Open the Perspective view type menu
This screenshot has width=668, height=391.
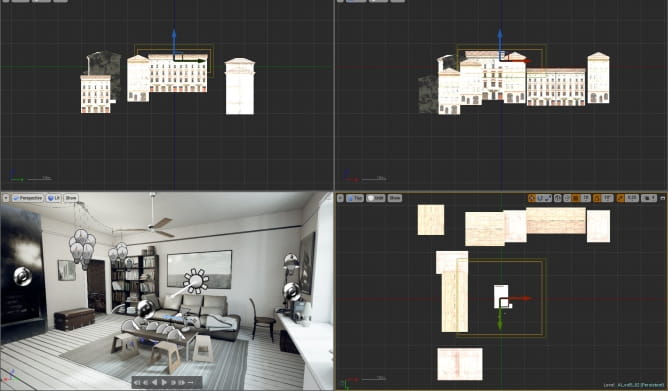[x=28, y=198]
